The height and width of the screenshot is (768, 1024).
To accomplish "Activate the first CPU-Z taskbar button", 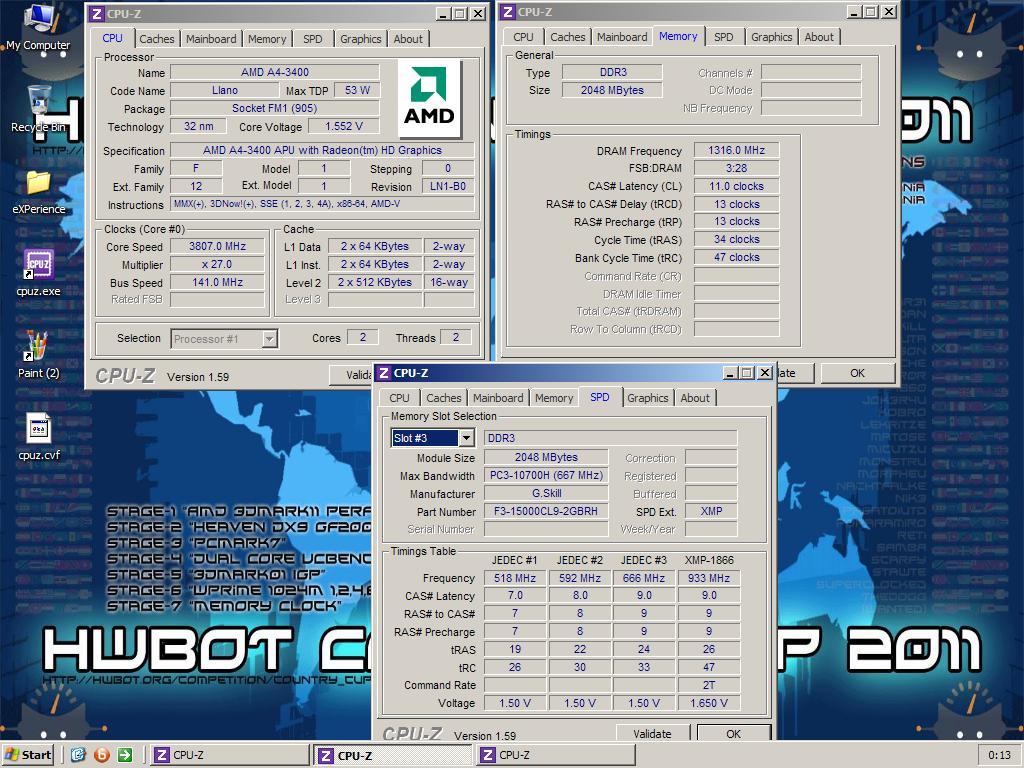I will coord(229,755).
